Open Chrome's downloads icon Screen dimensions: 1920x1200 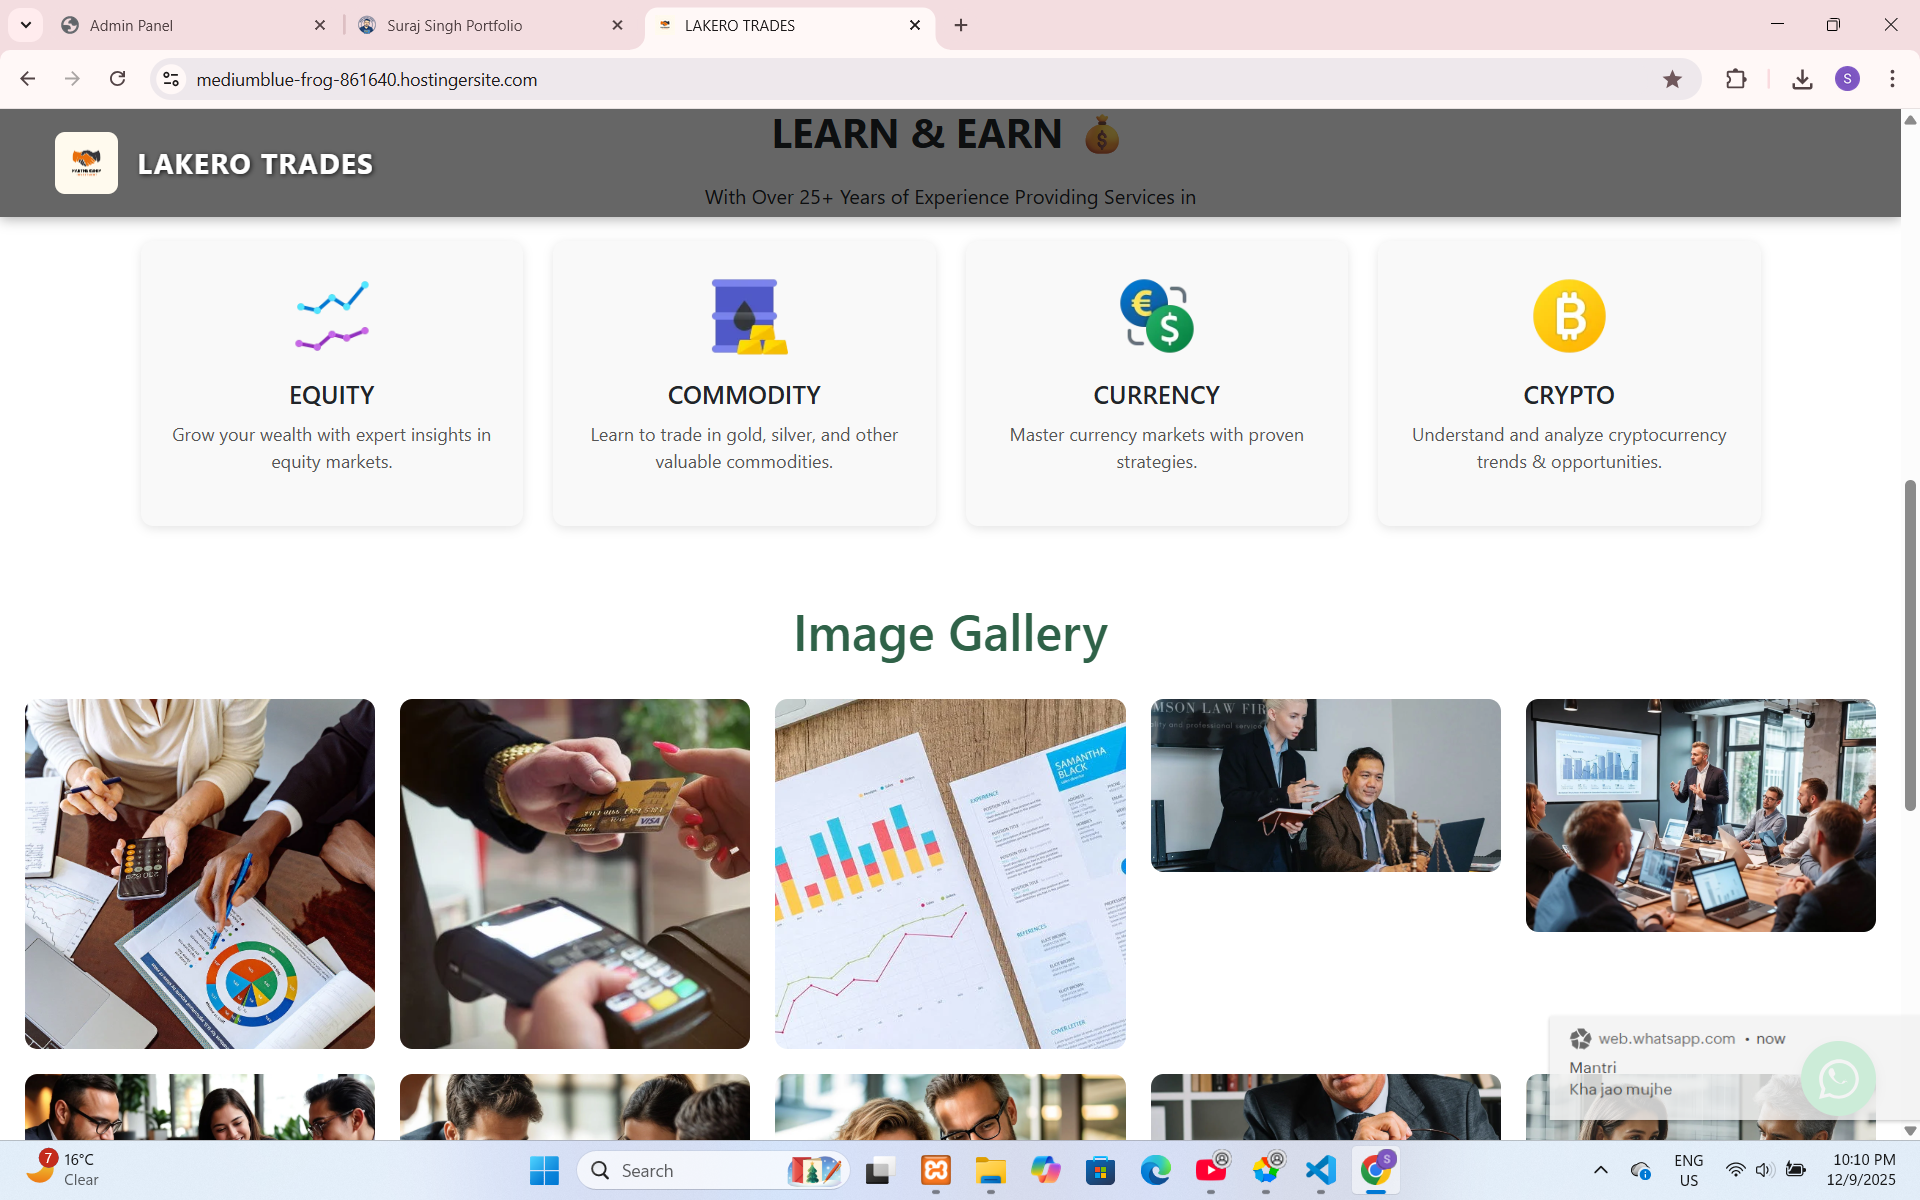coord(1803,79)
